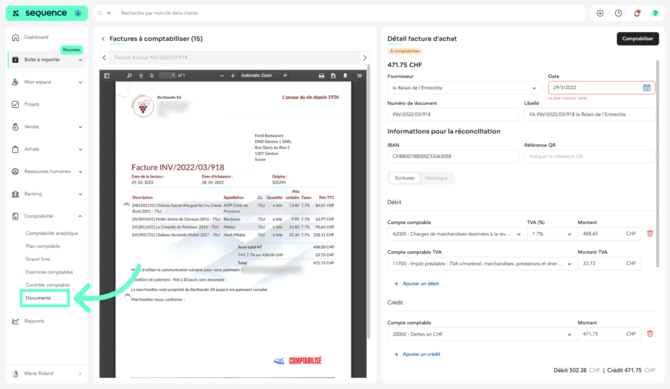The width and height of the screenshot is (670, 389).
Task: Switch to the Historique tab
Action: [436, 178]
